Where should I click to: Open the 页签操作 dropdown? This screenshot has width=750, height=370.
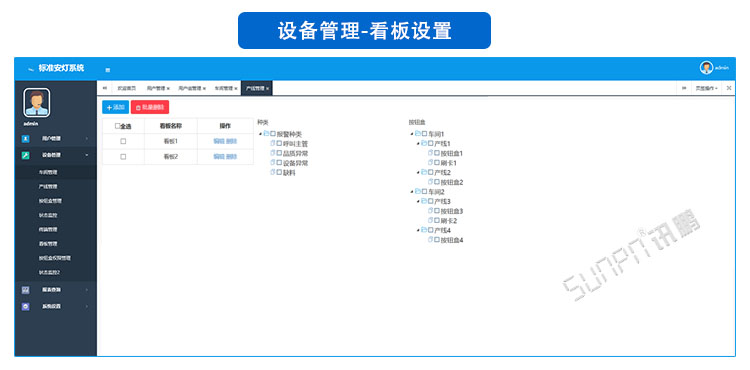click(x=706, y=88)
